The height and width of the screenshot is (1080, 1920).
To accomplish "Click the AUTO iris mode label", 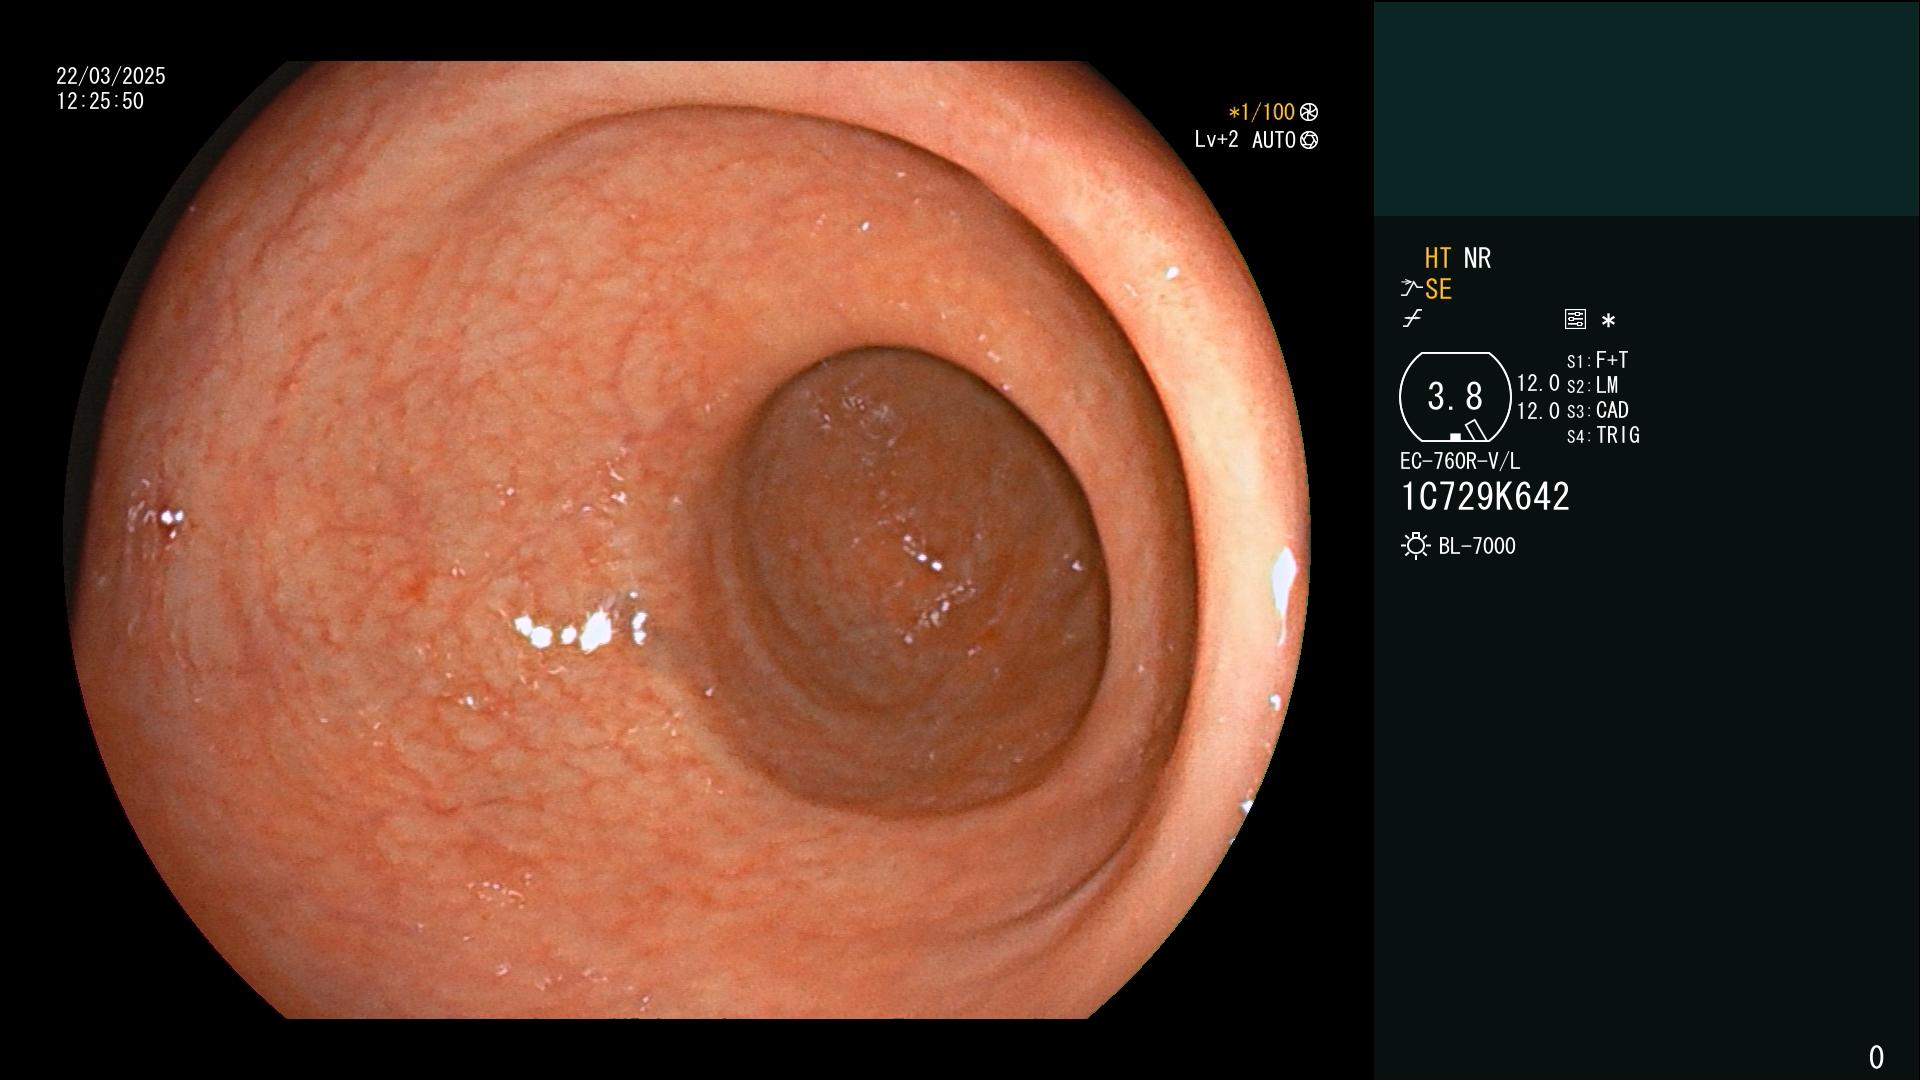I will 1273,140.
